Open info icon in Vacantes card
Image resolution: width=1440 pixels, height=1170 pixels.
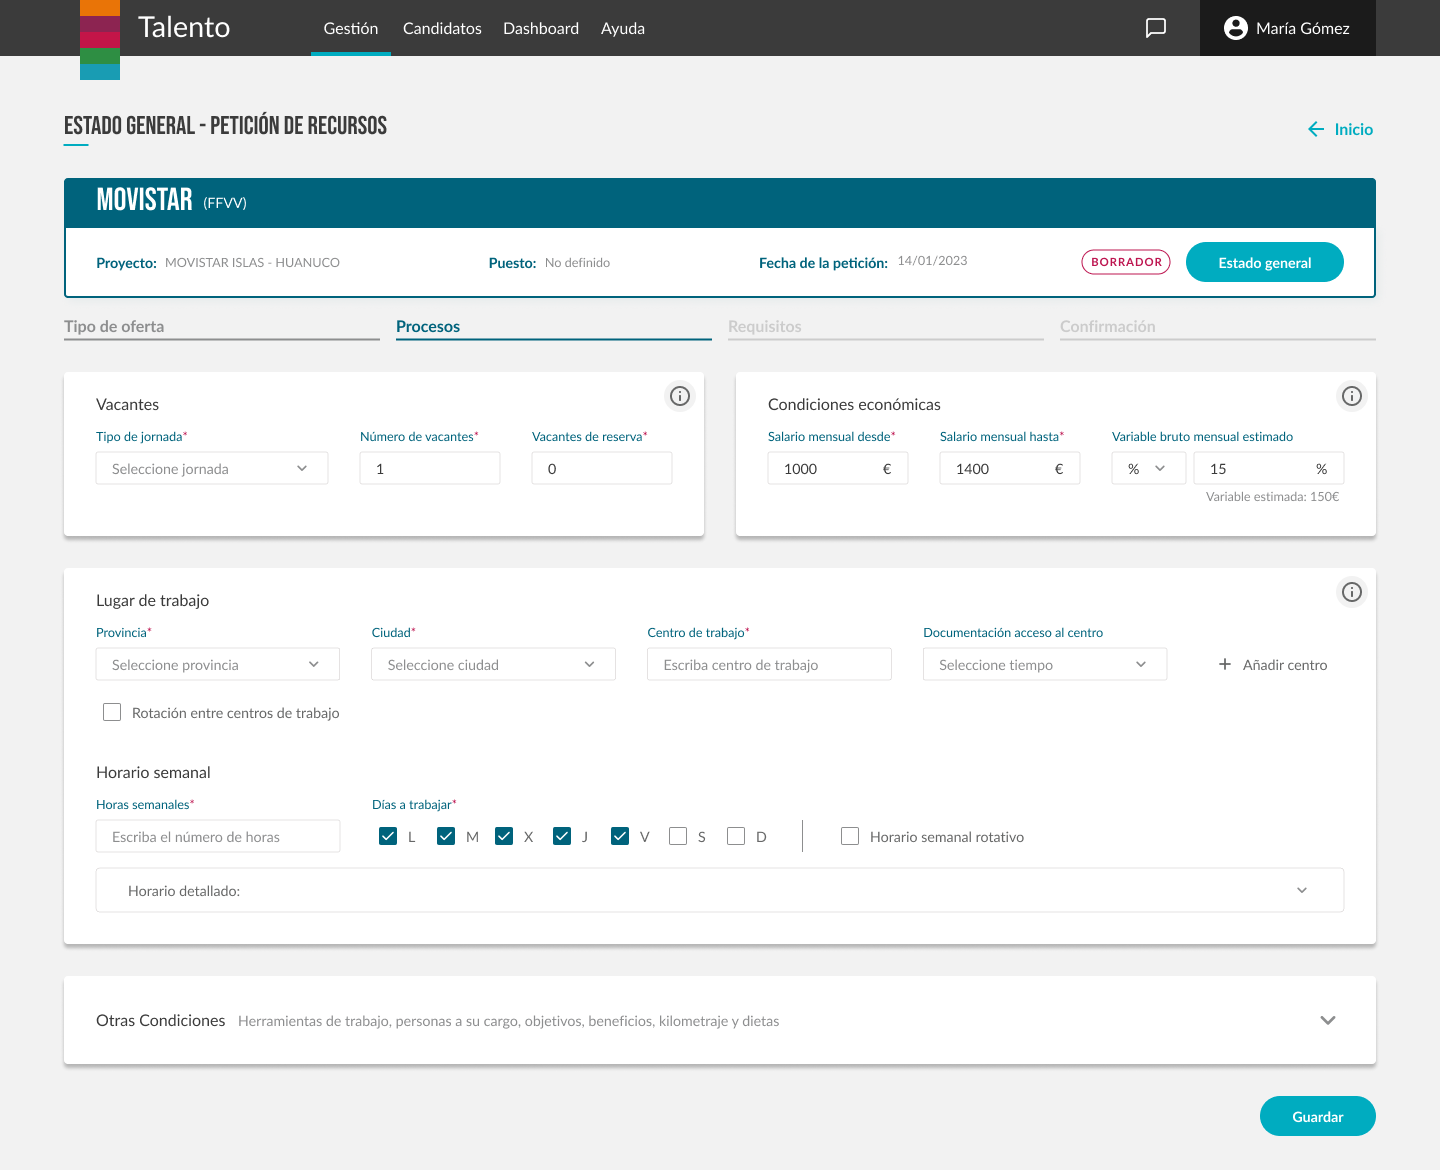[680, 396]
